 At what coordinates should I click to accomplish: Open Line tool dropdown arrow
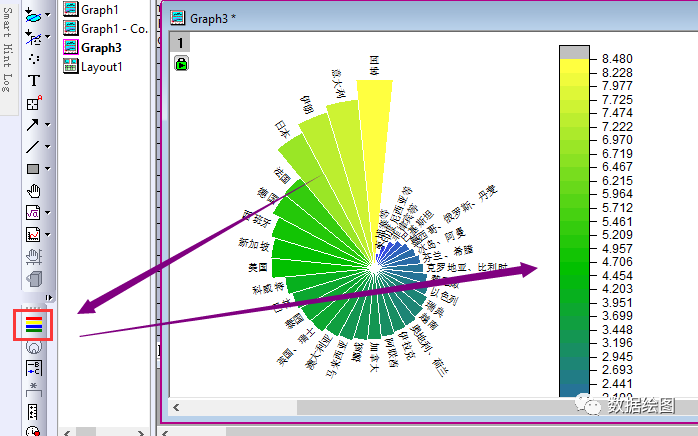click(47, 147)
